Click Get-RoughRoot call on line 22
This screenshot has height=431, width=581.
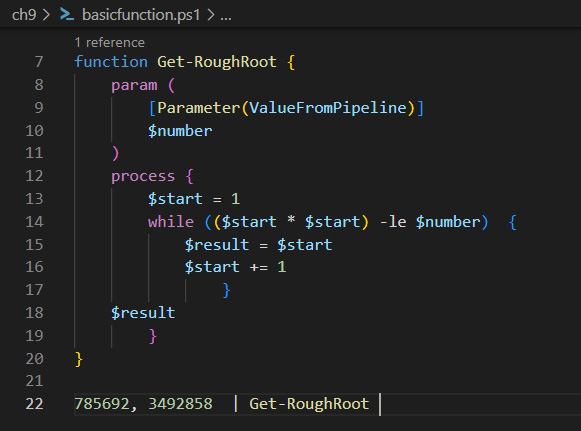click(309, 404)
